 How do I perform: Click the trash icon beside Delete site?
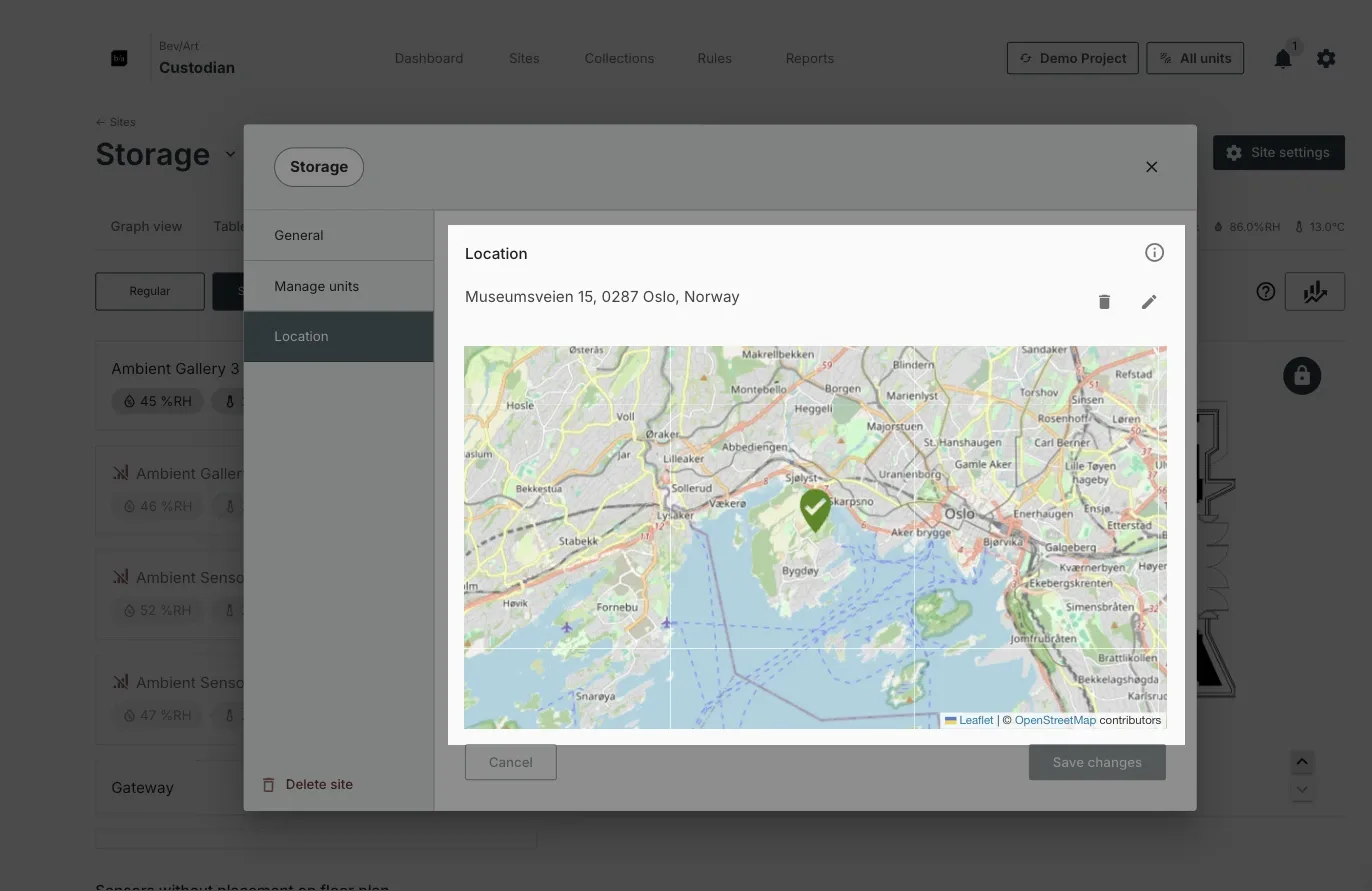pyautogui.click(x=268, y=785)
